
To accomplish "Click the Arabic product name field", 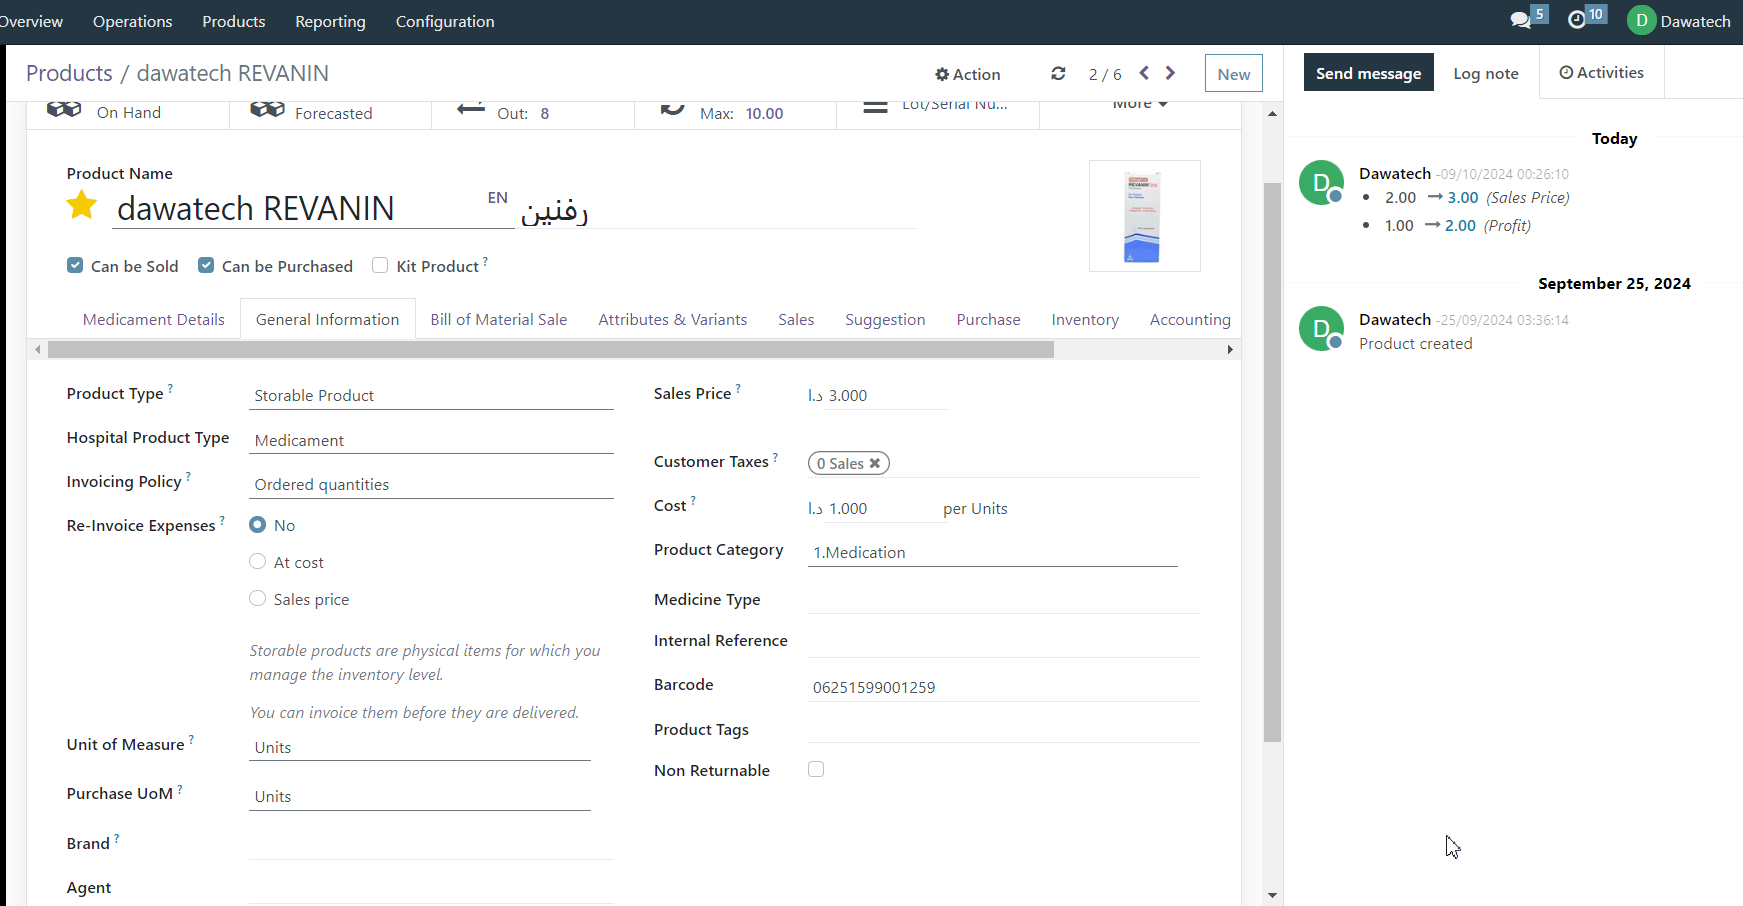I will [716, 210].
